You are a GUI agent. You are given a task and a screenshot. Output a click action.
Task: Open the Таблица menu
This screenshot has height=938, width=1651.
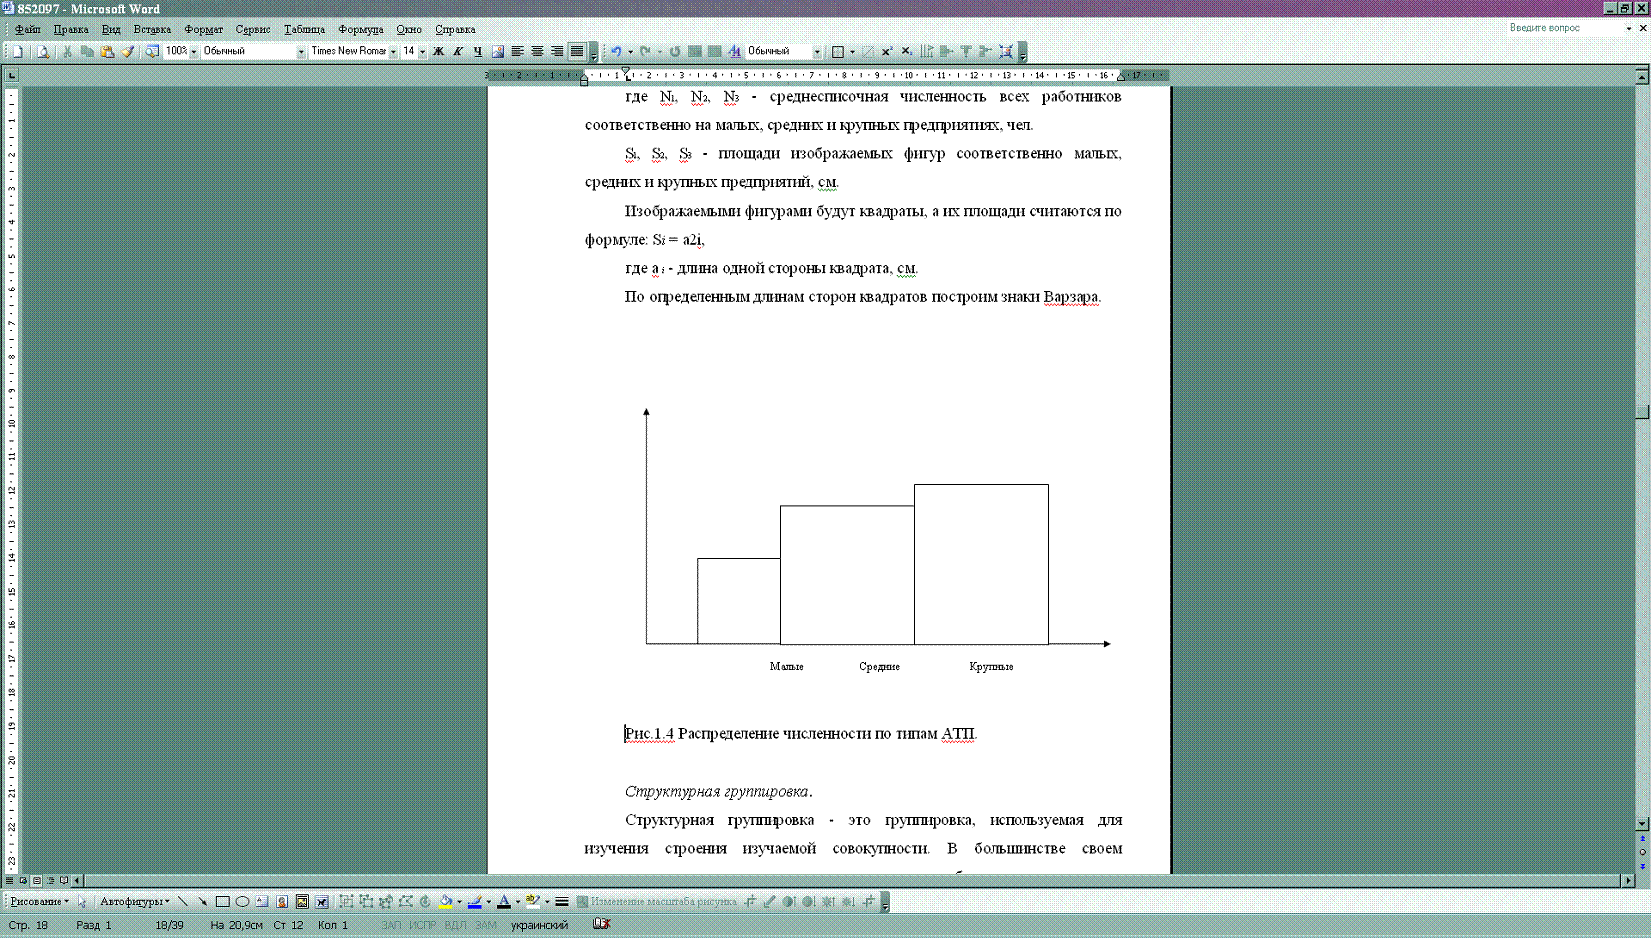(x=304, y=29)
